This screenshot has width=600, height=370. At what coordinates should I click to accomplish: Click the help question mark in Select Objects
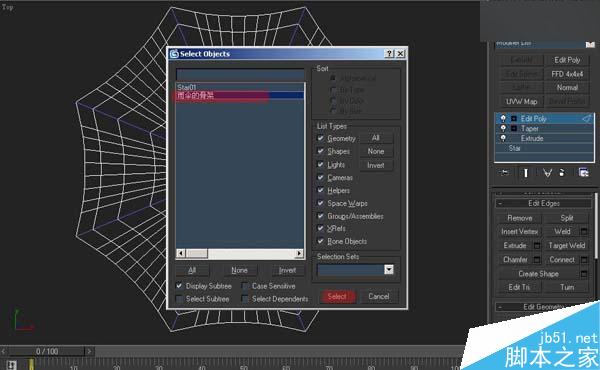tap(389, 54)
